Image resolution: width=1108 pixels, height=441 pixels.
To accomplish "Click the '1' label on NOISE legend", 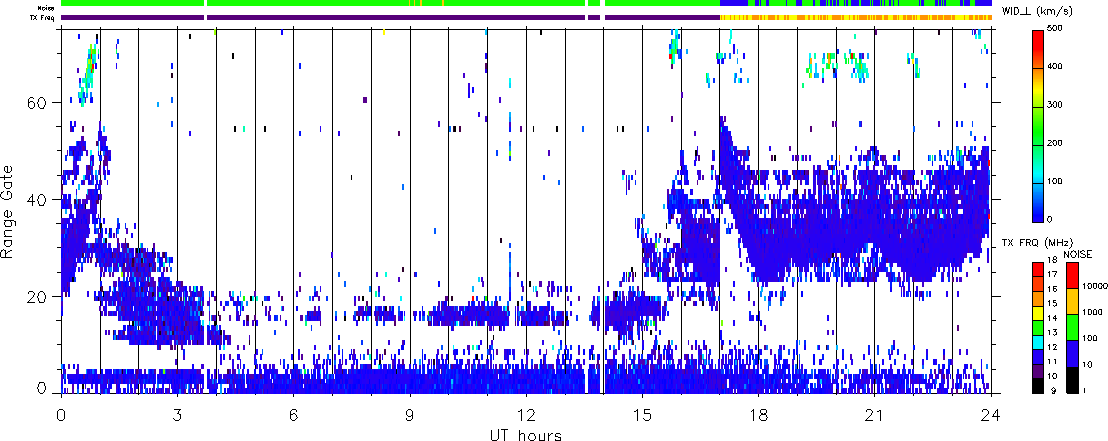I will [x=1087, y=391].
